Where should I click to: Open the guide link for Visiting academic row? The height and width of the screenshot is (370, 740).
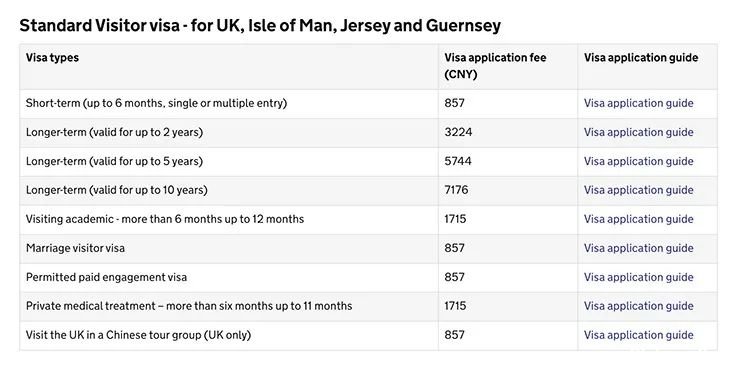tap(639, 219)
